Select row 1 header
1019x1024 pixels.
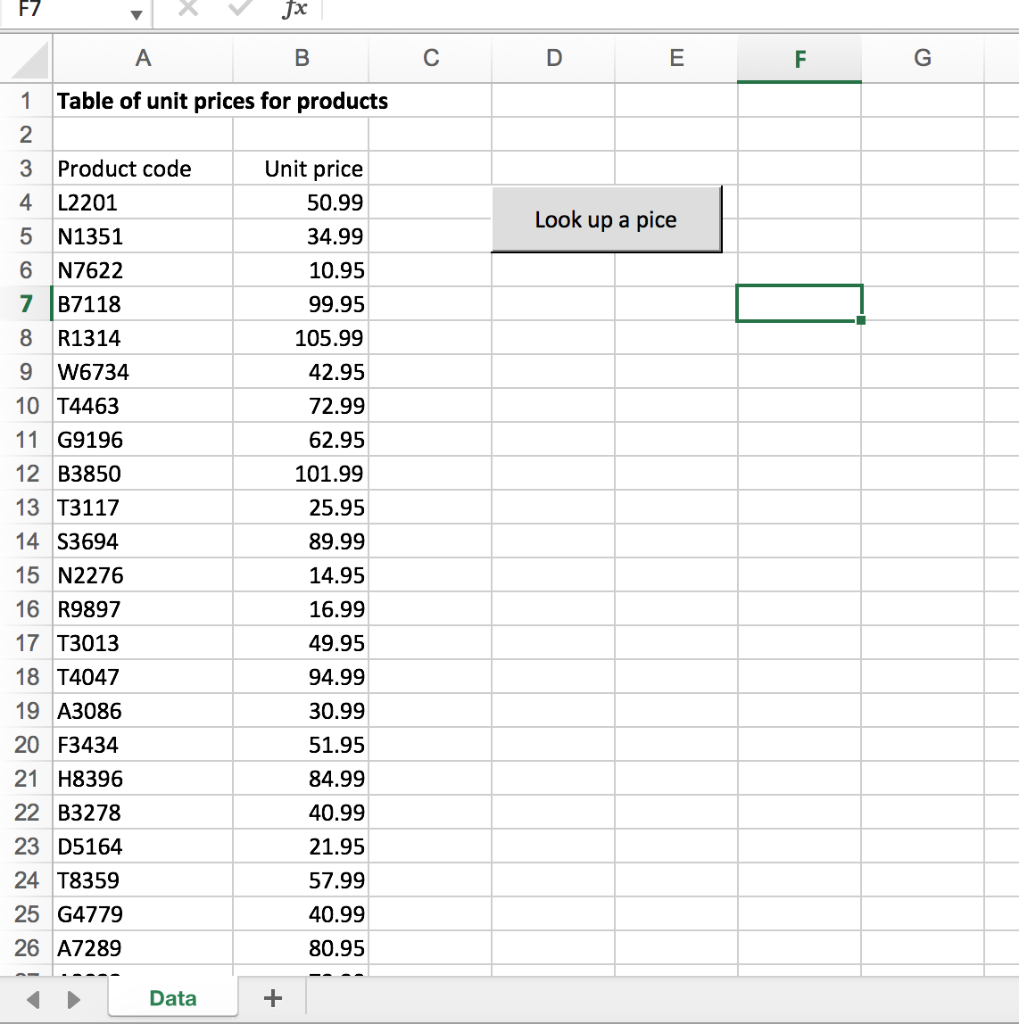26,101
